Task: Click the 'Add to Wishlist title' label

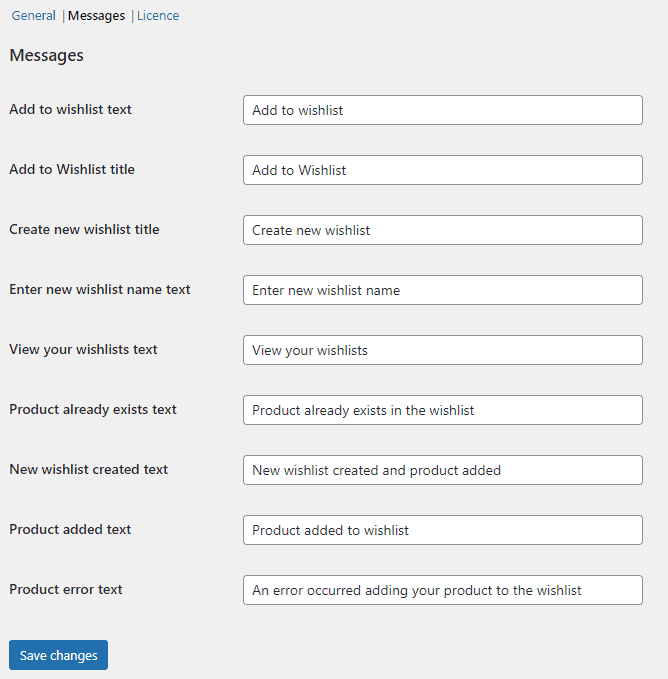Action: point(72,169)
